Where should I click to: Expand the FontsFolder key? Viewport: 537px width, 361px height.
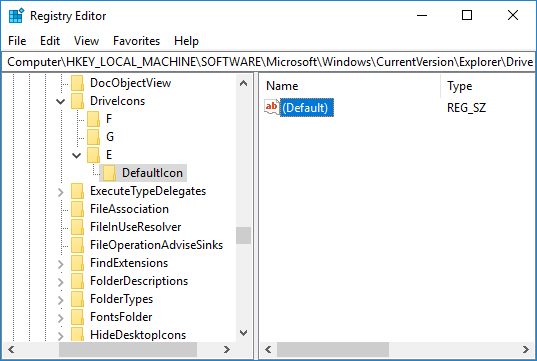pos(61,318)
